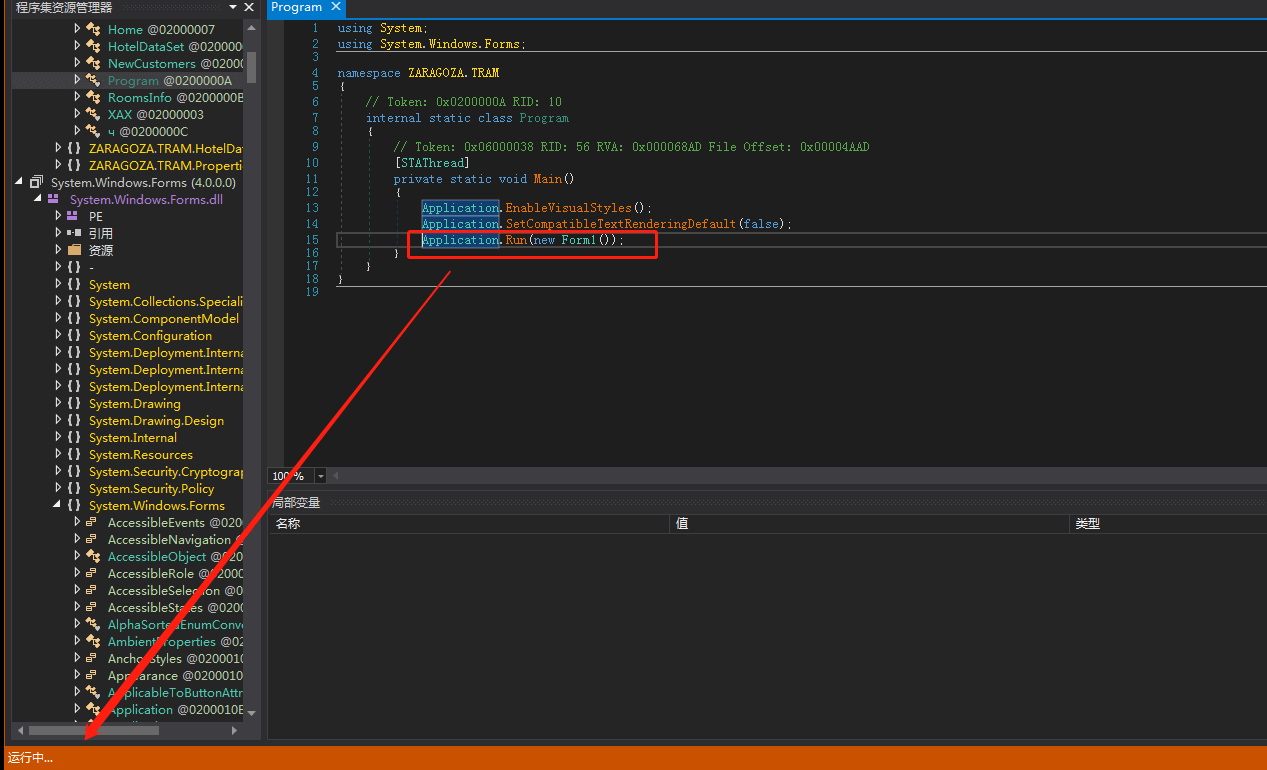Select the 'System' namespace row
1267x770 pixels.
(128, 284)
